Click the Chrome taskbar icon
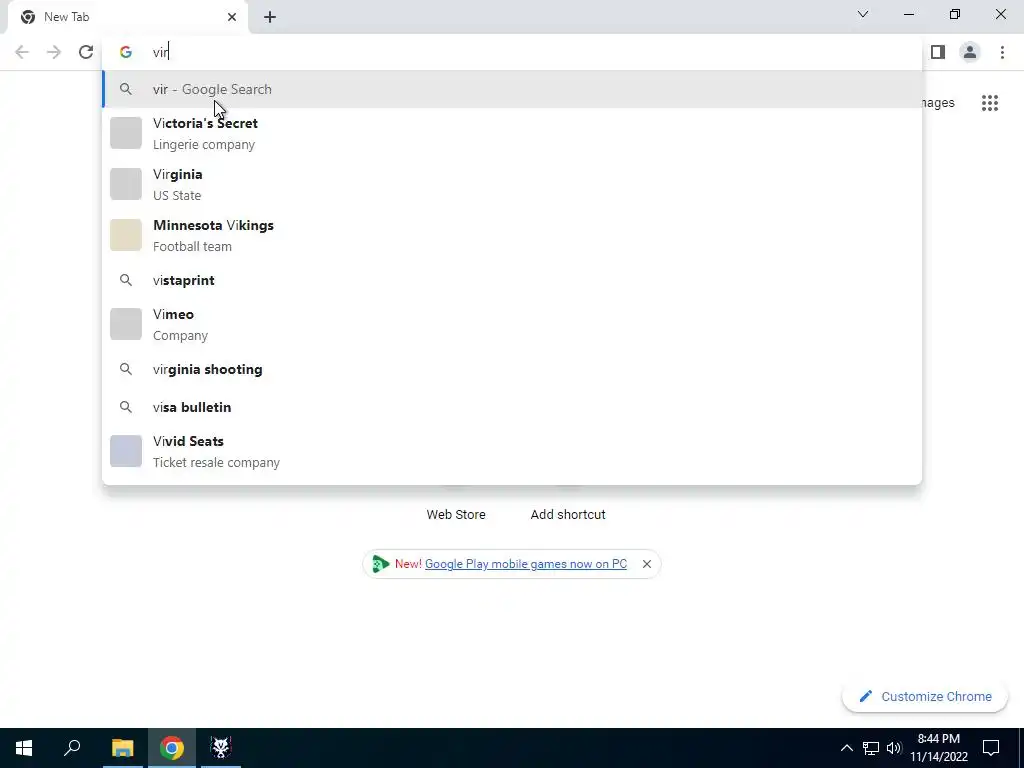 [172, 748]
